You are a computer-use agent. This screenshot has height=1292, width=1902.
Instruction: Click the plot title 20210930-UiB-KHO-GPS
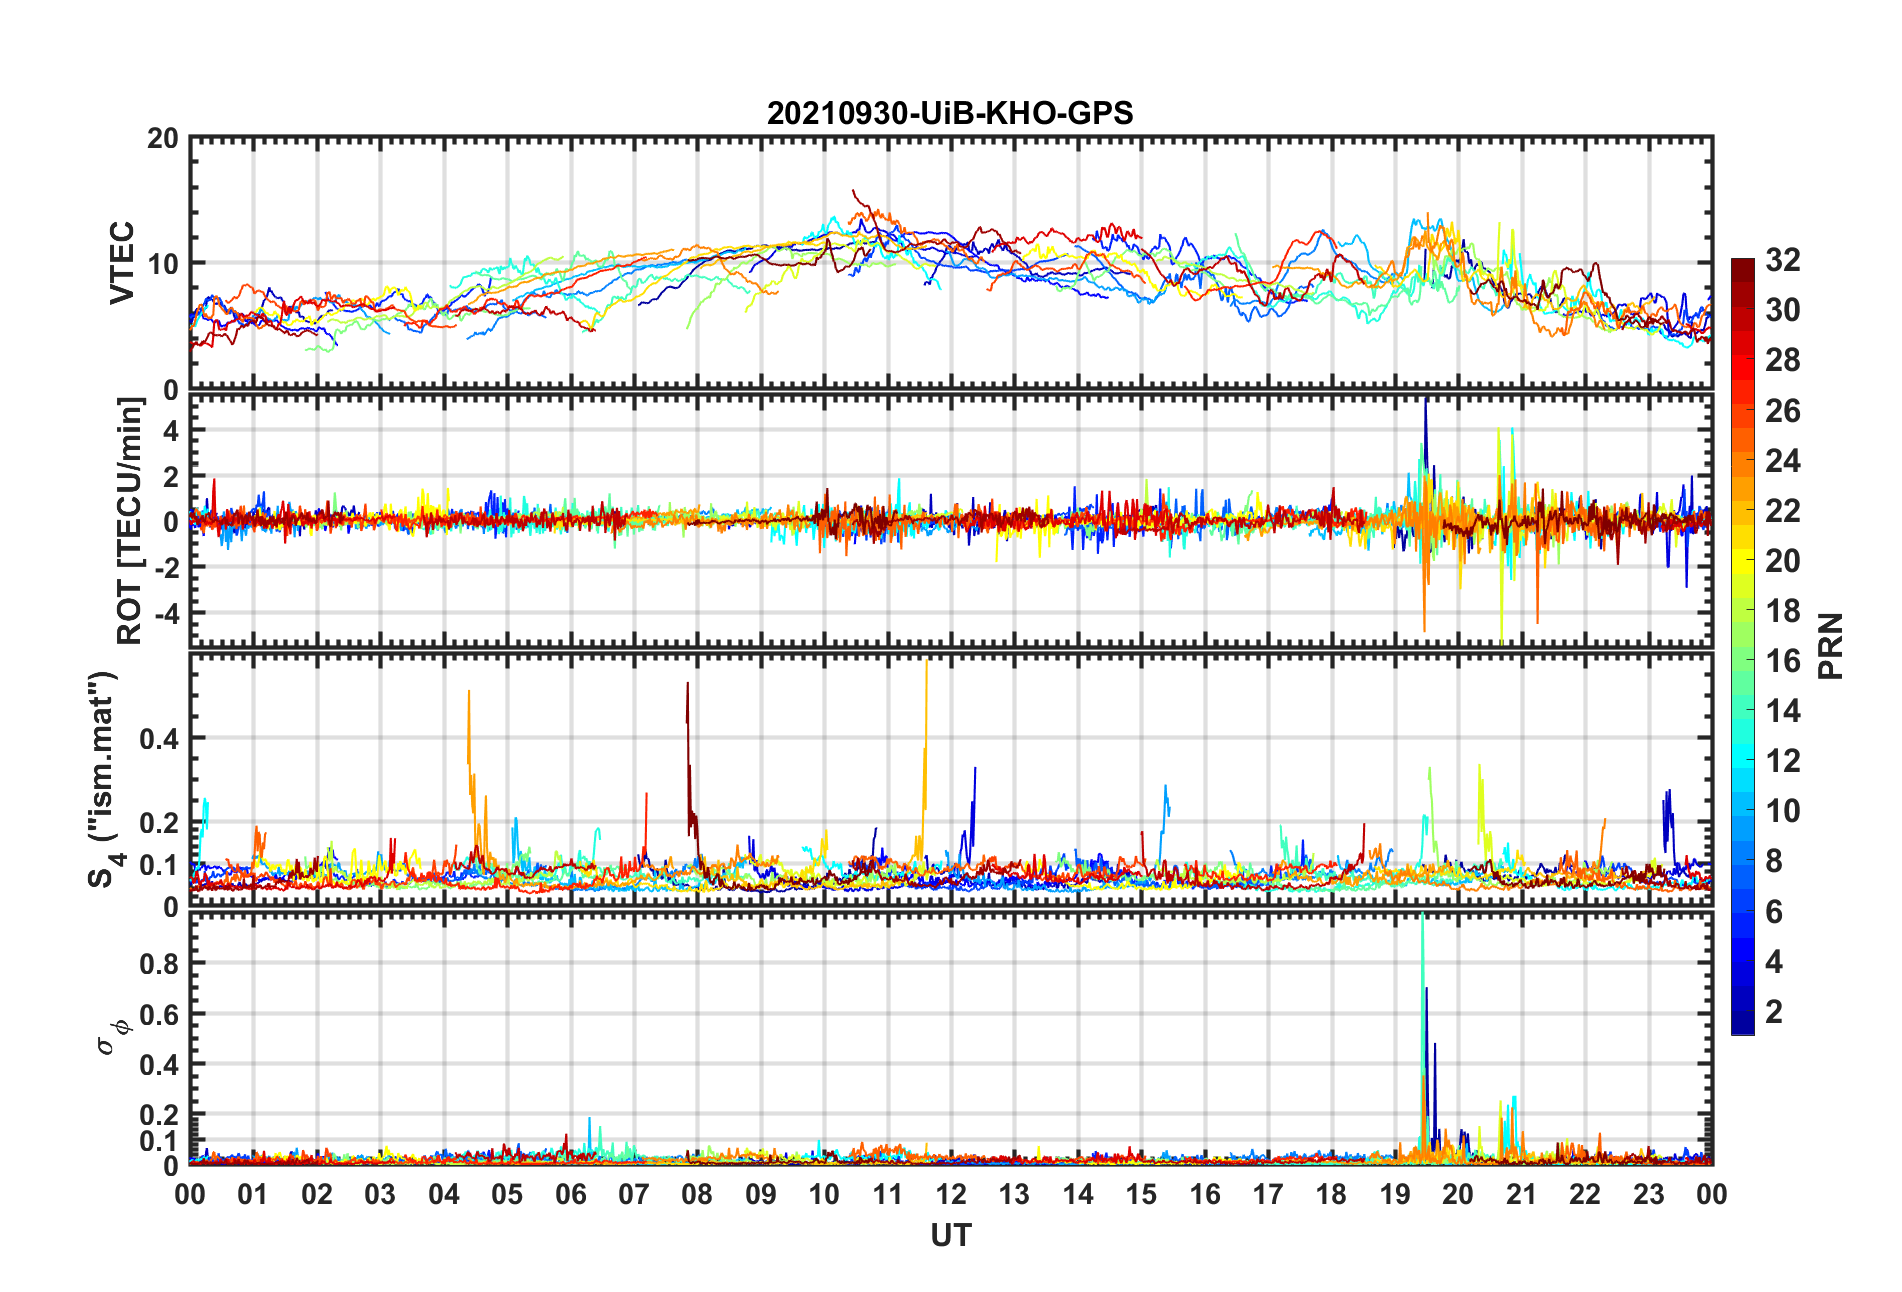(950, 113)
